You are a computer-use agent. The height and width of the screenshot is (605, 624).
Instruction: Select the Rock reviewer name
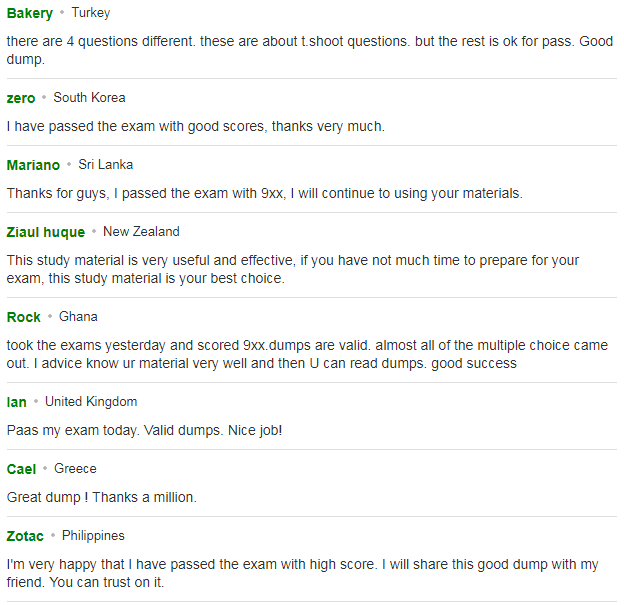click(x=23, y=317)
